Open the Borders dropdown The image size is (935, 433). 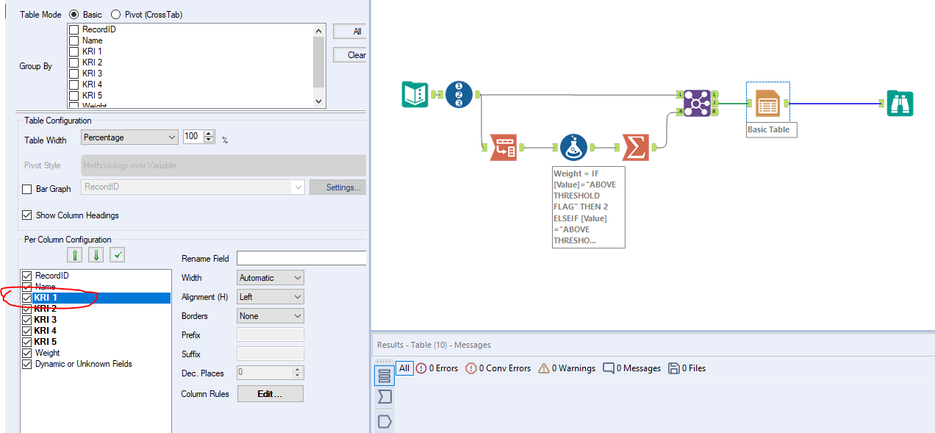[271, 316]
